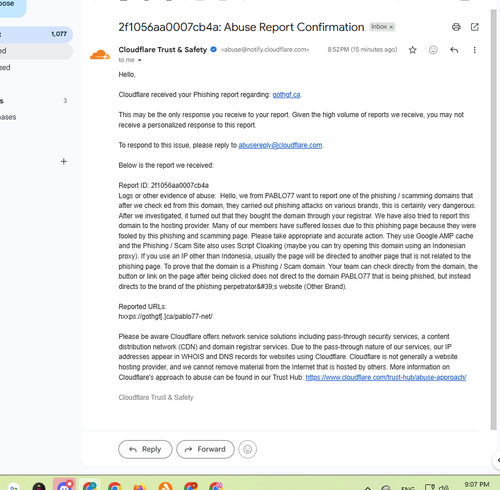
Task: Expand the 'to me' recipient details arrow
Action: coord(140,60)
